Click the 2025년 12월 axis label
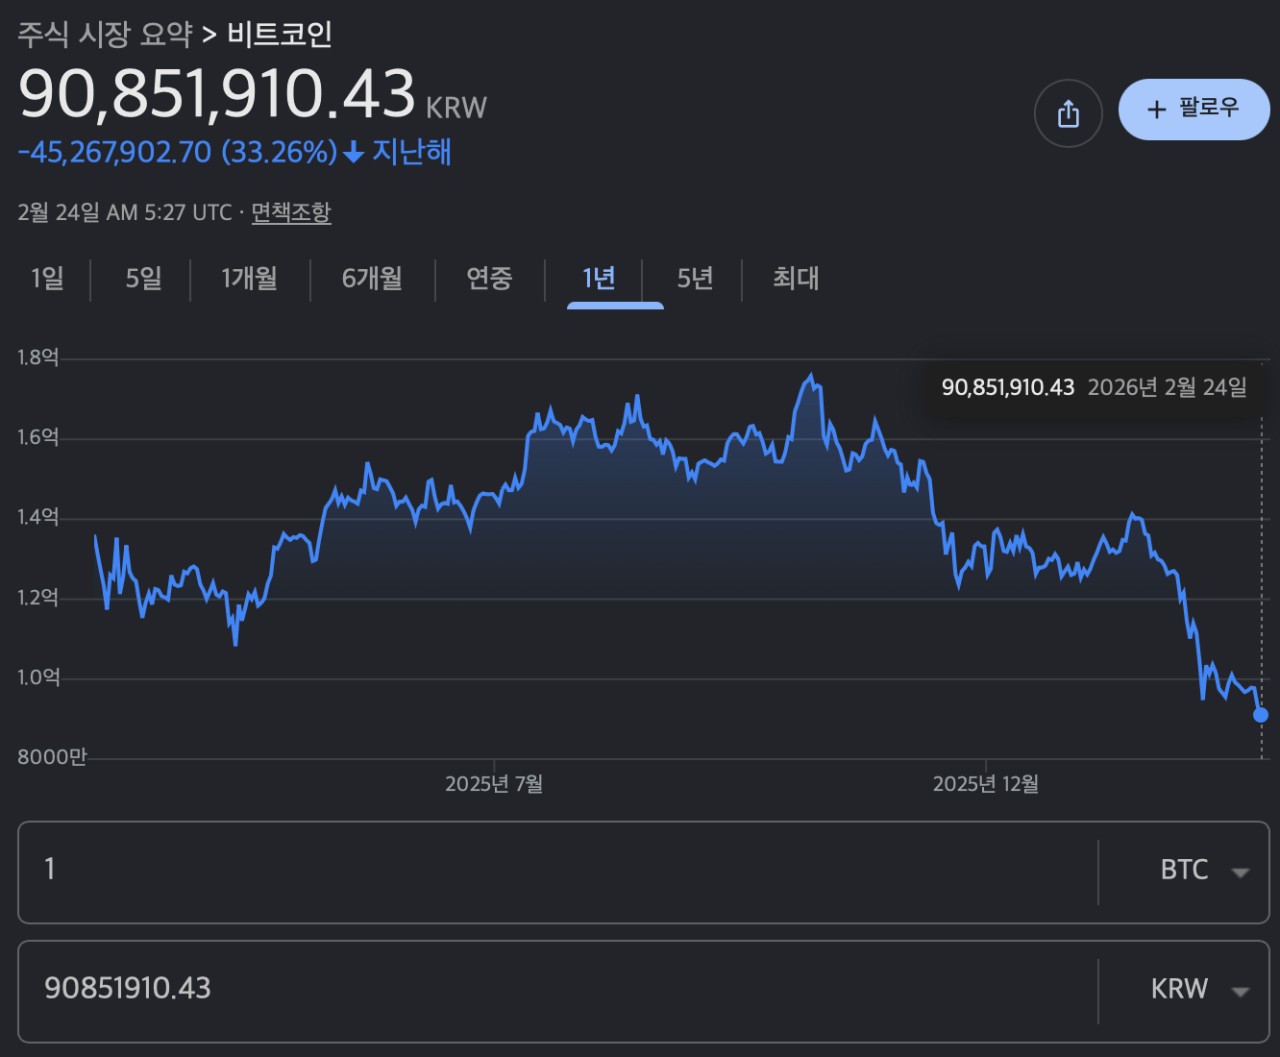The image size is (1280, 1057). point(985,783)
